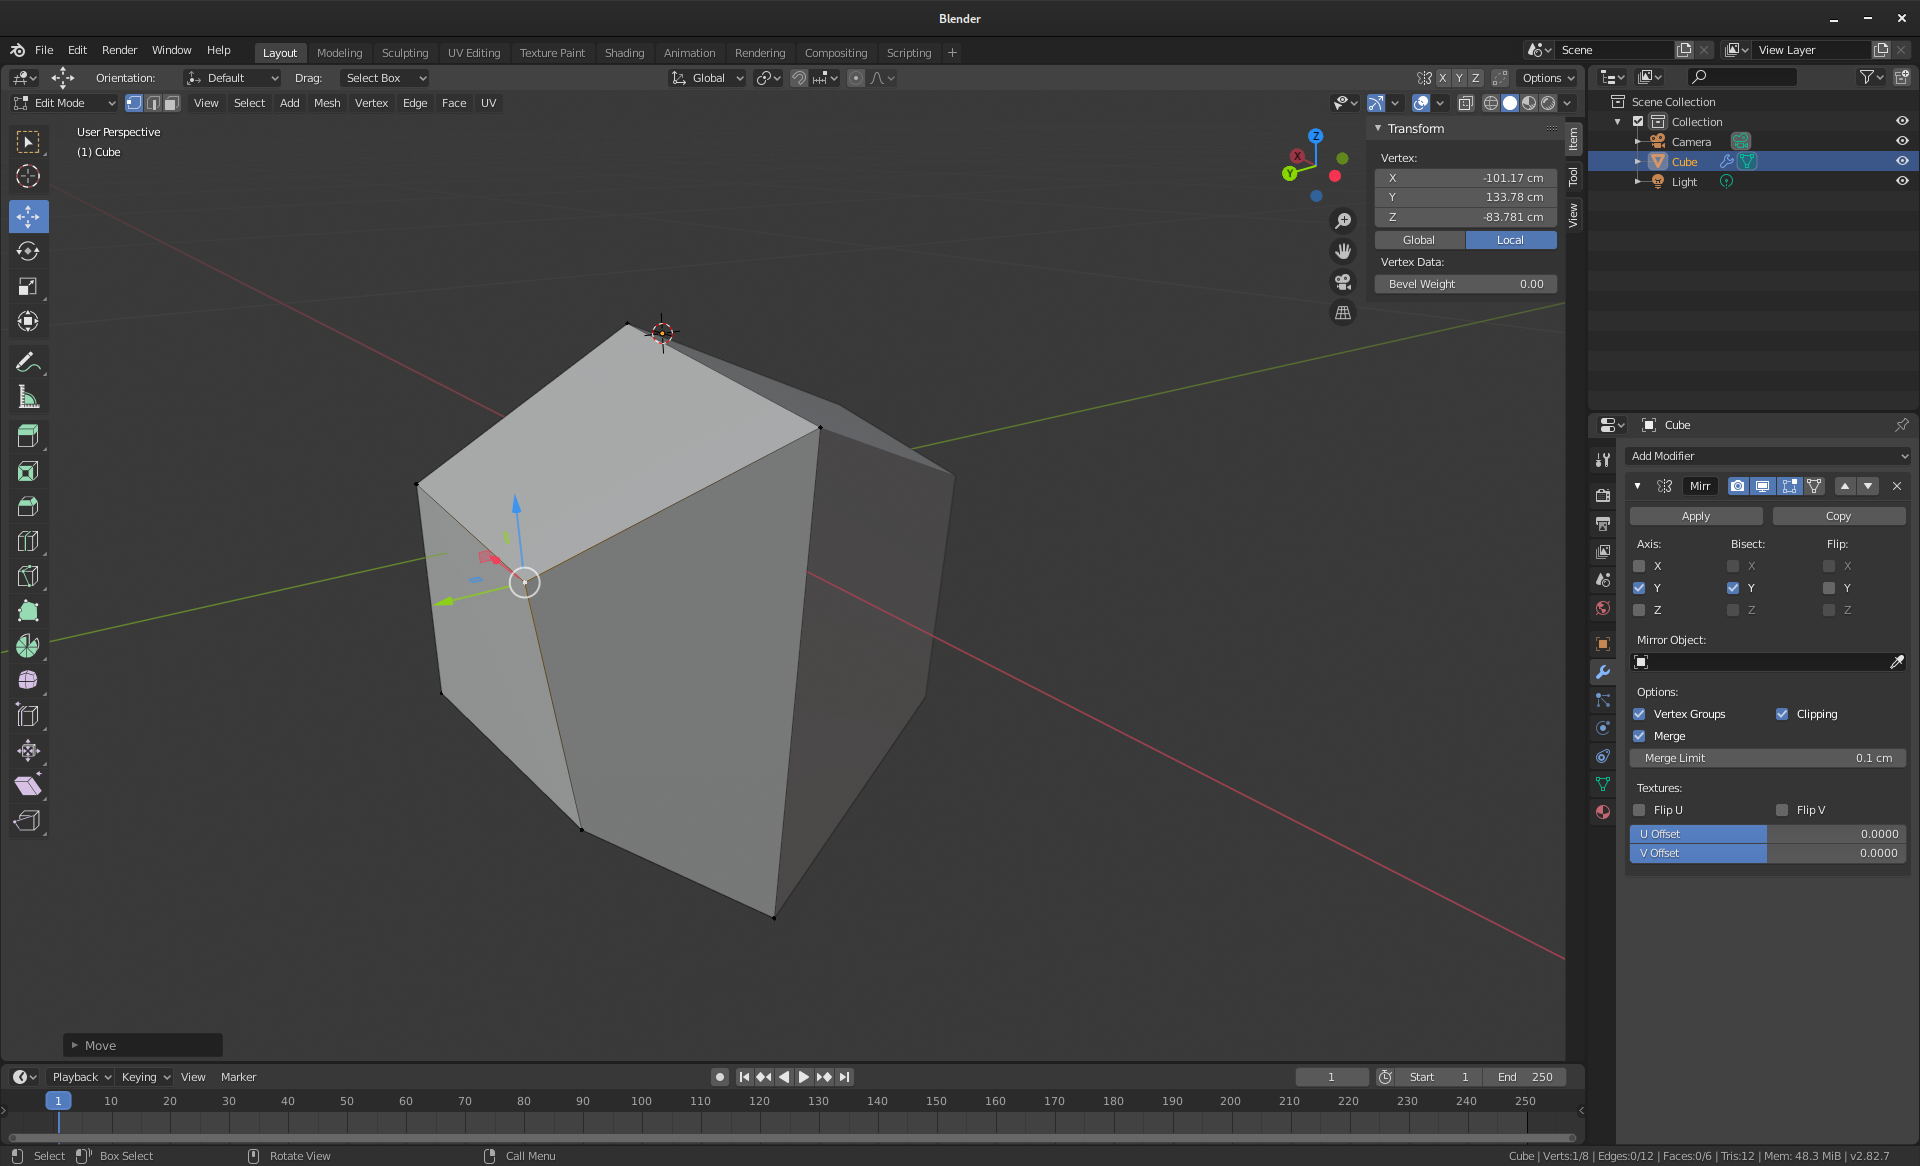Open the Modifier properties wrench tab
1920x1166 pixels.
pos(1603,672)
